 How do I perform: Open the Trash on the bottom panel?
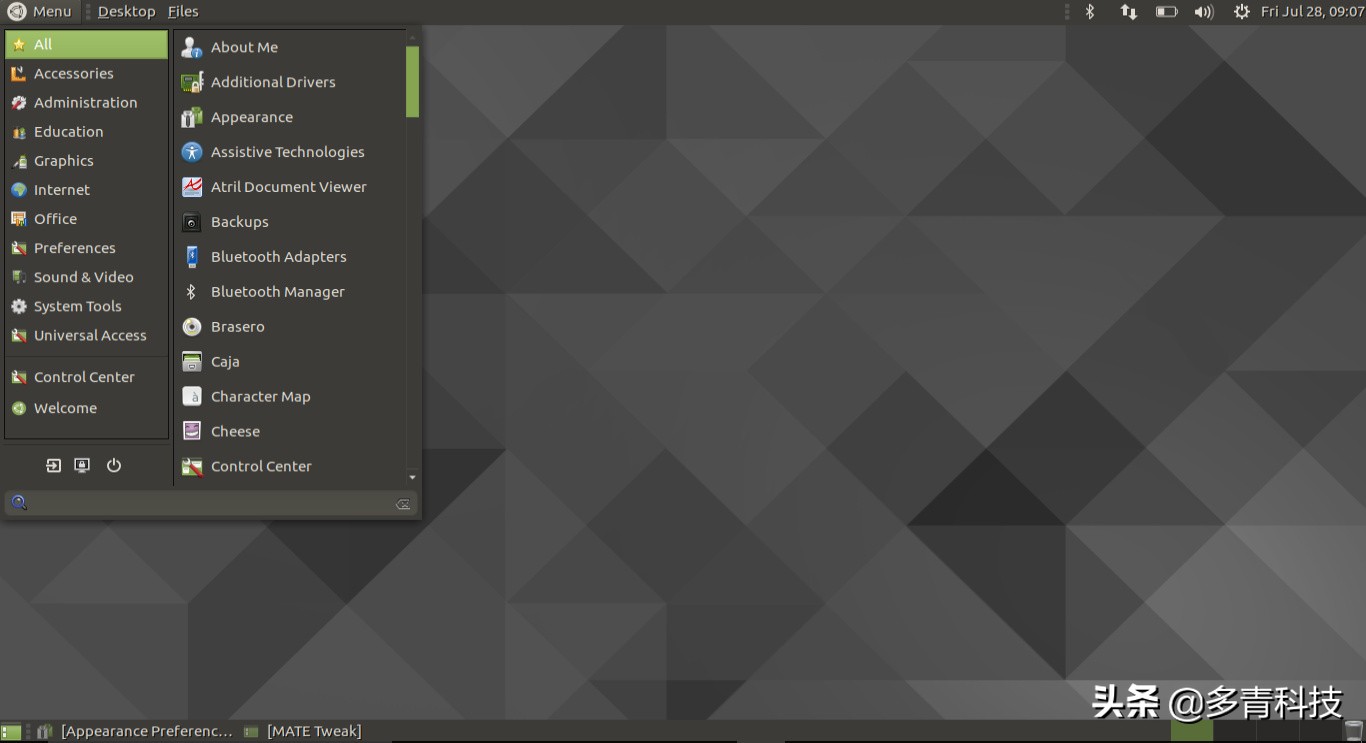pos(1353,732)
